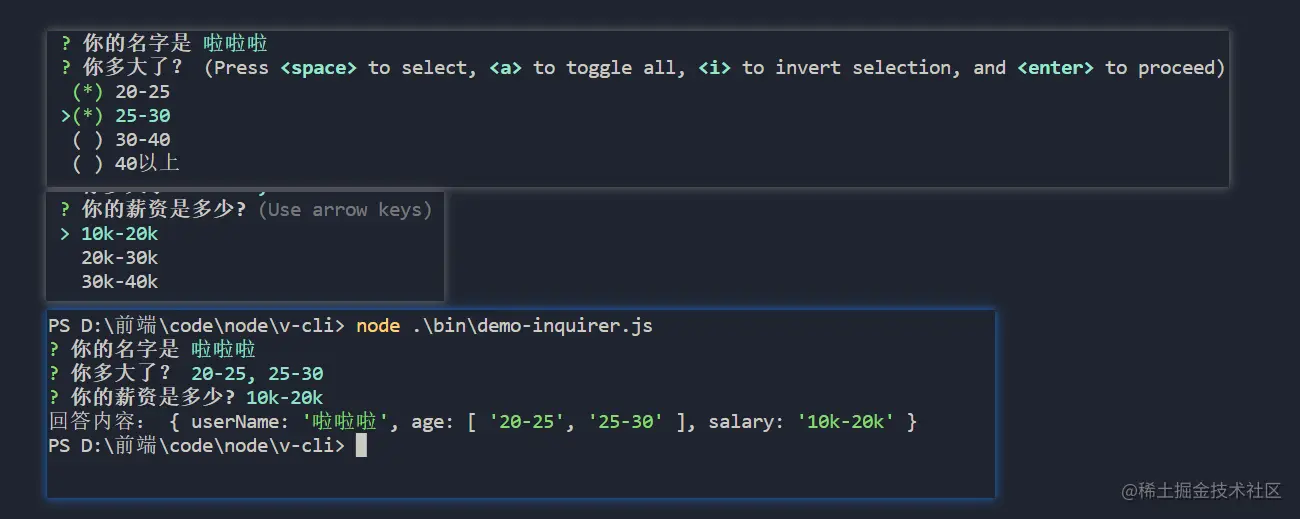
Task: Click the (Use arrow keys) hint
Action: (345, 210)
